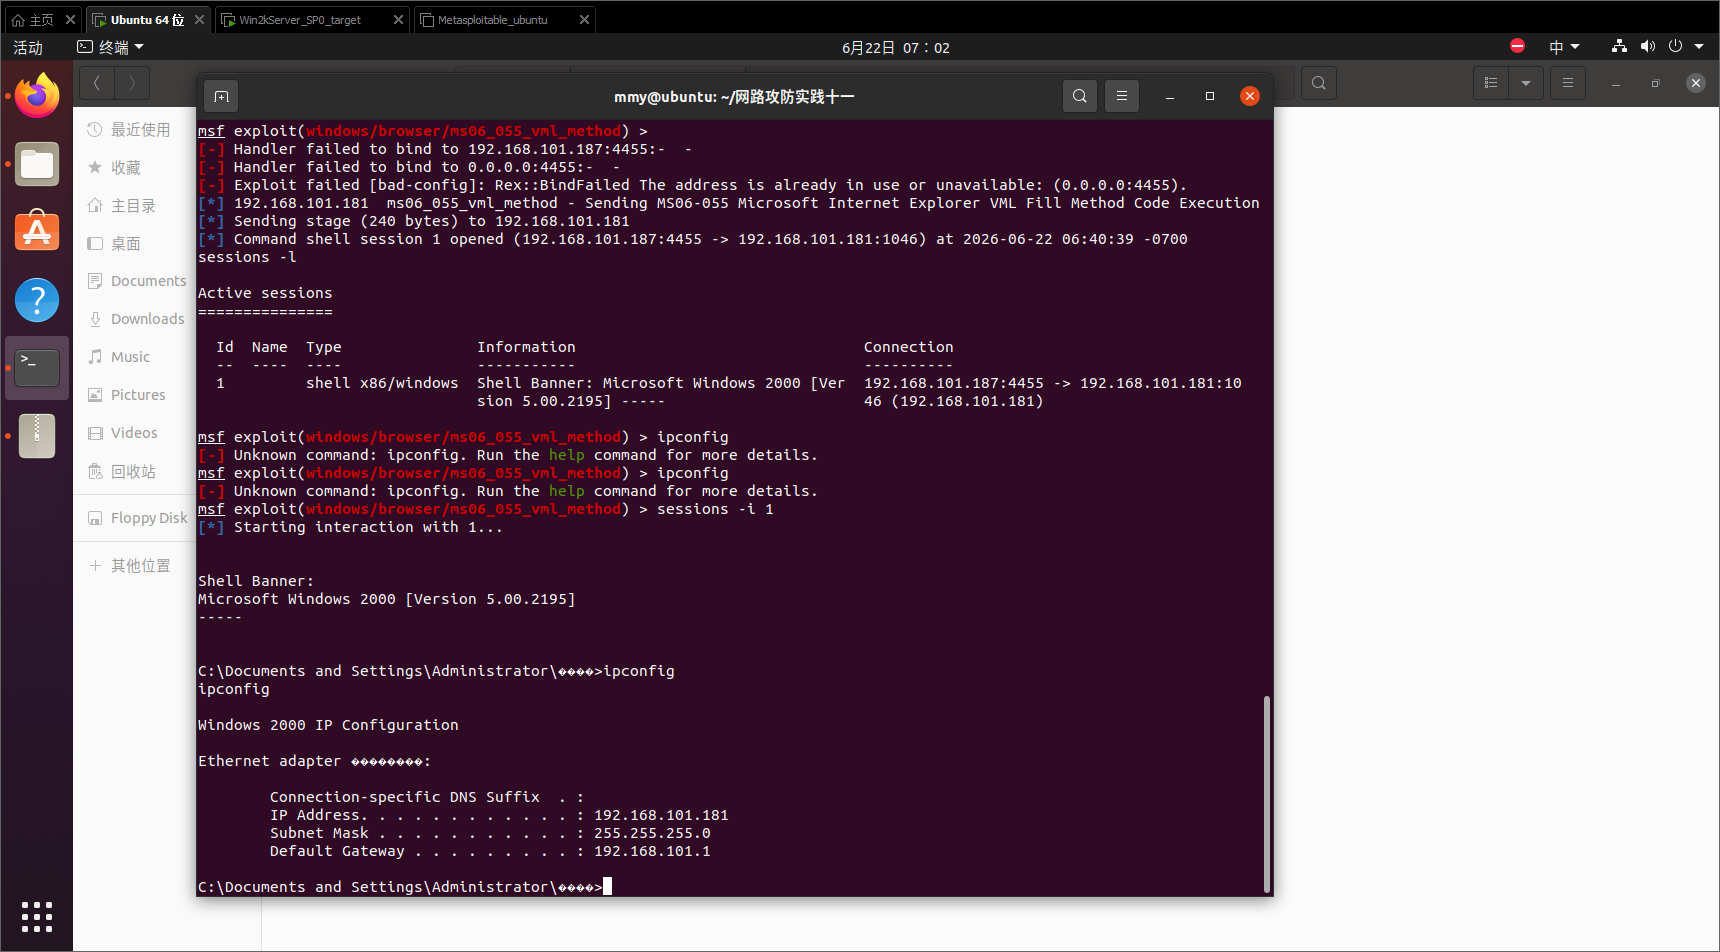
Task: Open the Files app in the dock
Action: click(37, 164)
